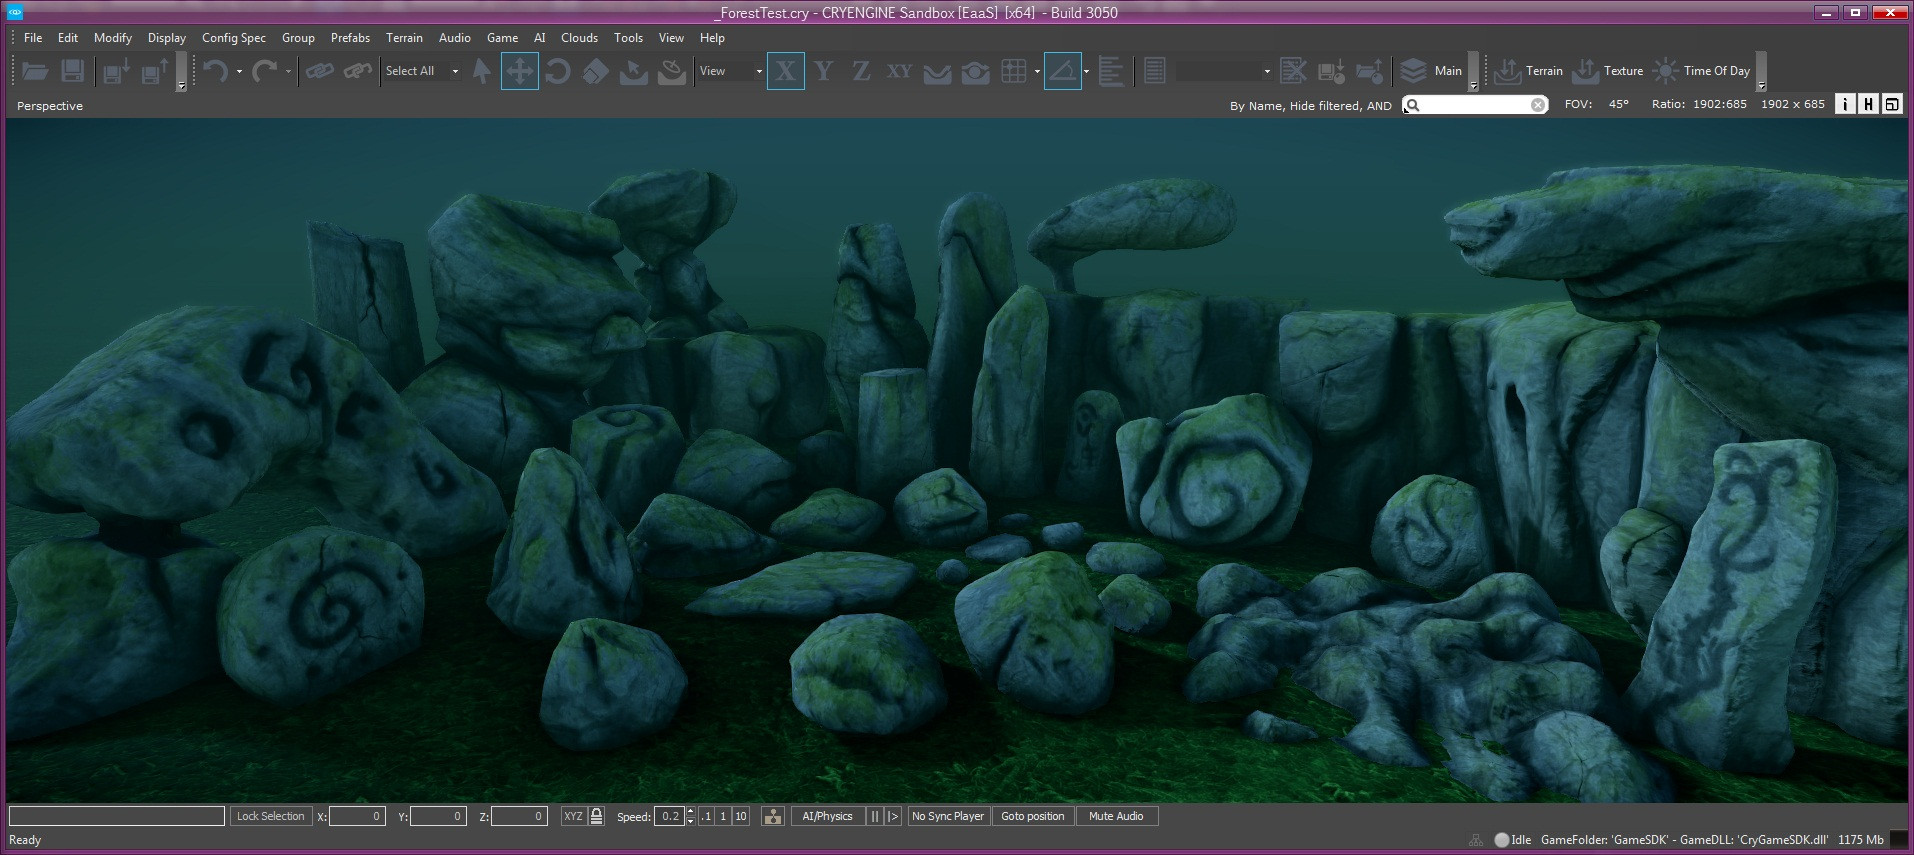Toggle helpers display (H)
This screenshot has width=1914, height=855.
click(x=1868, y=104)
